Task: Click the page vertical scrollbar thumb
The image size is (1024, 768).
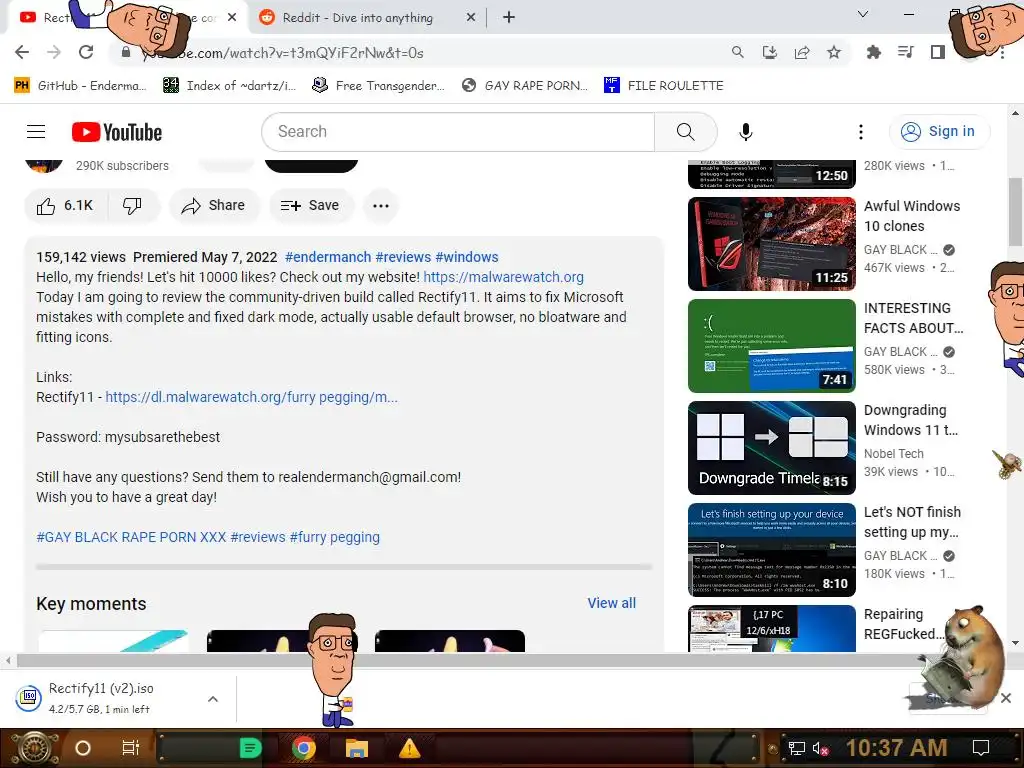Action: 1016,210
